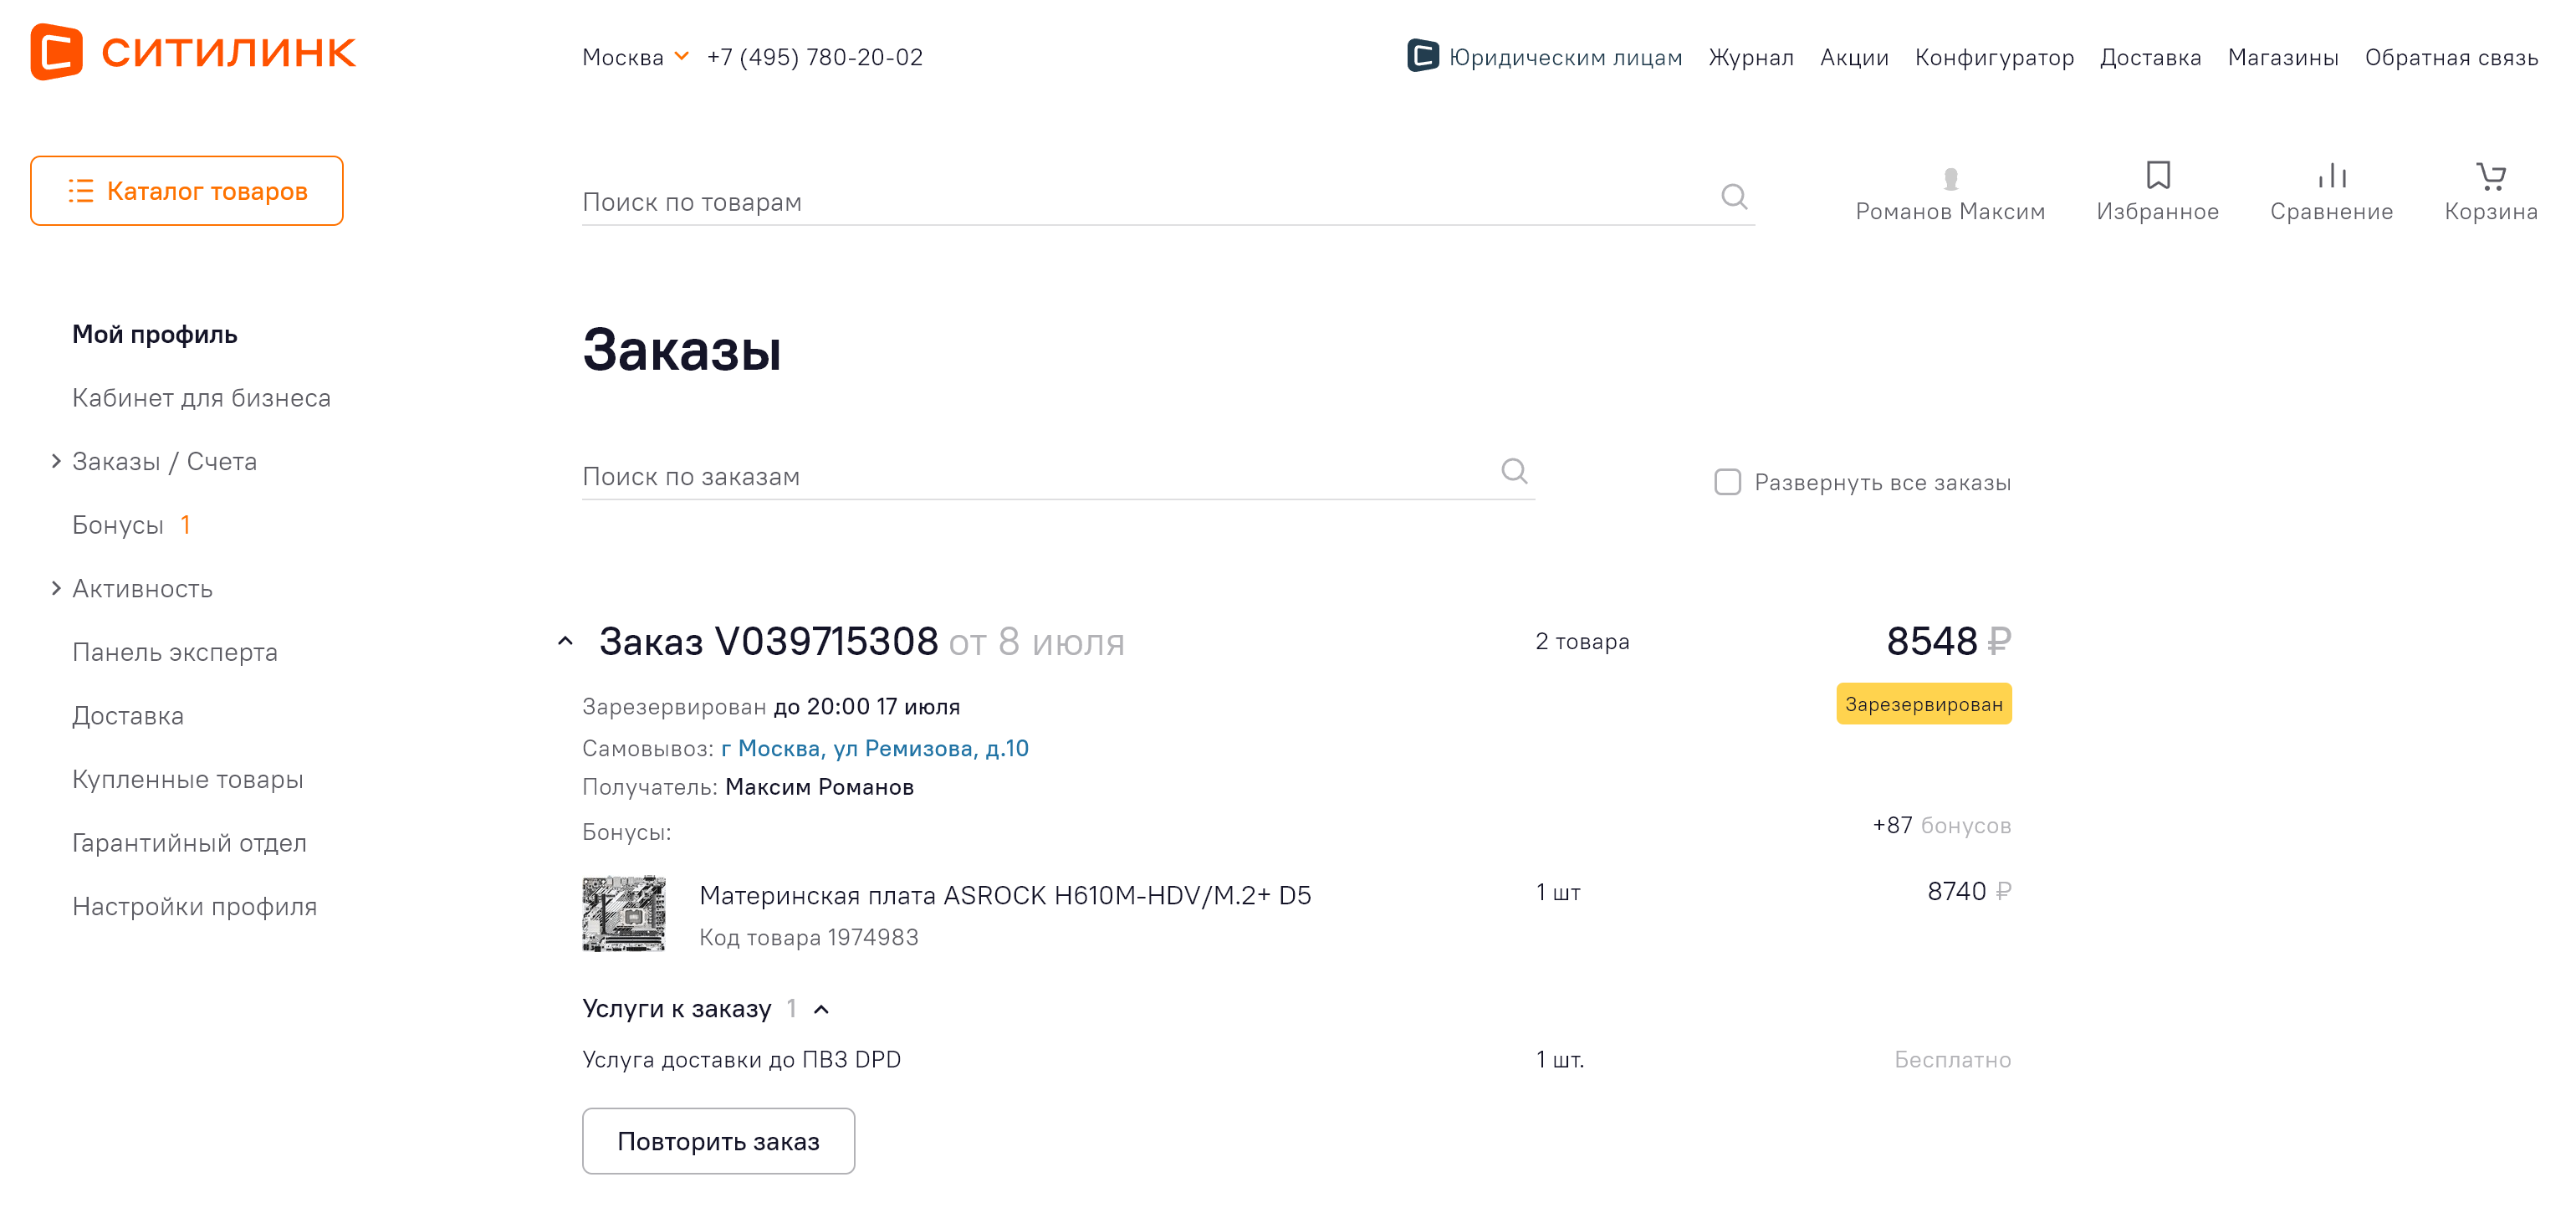
Task: Enable Развернуть все заказы checkbox
Action: [1727, 482]
